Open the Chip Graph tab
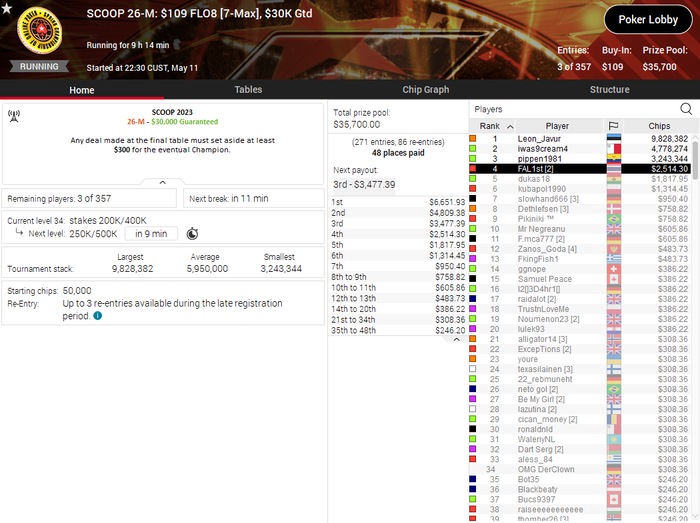The width and height of the screenshot is (700, 523). pyautogui.click(x=425, y=90)
